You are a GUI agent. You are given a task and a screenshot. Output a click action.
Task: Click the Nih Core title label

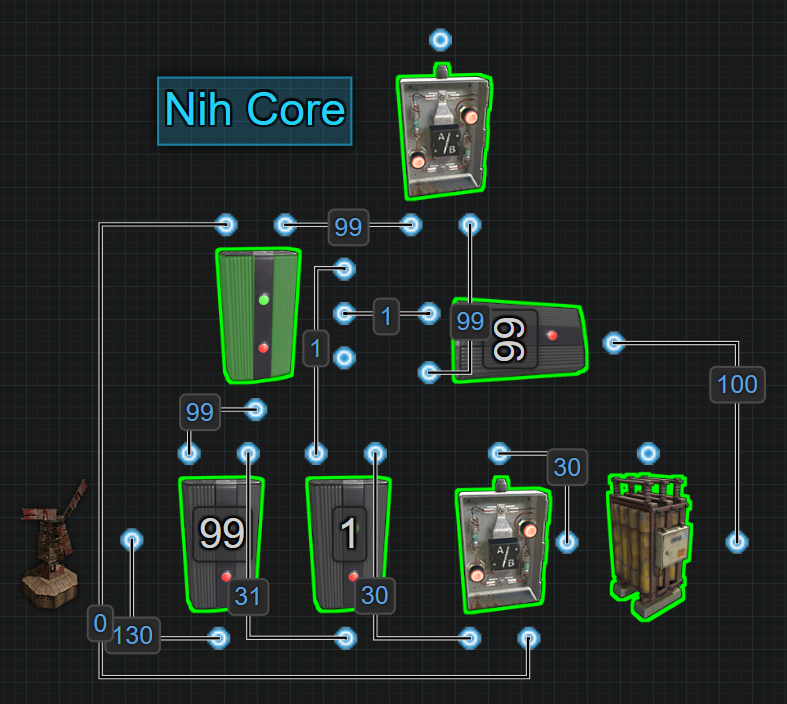255,111
